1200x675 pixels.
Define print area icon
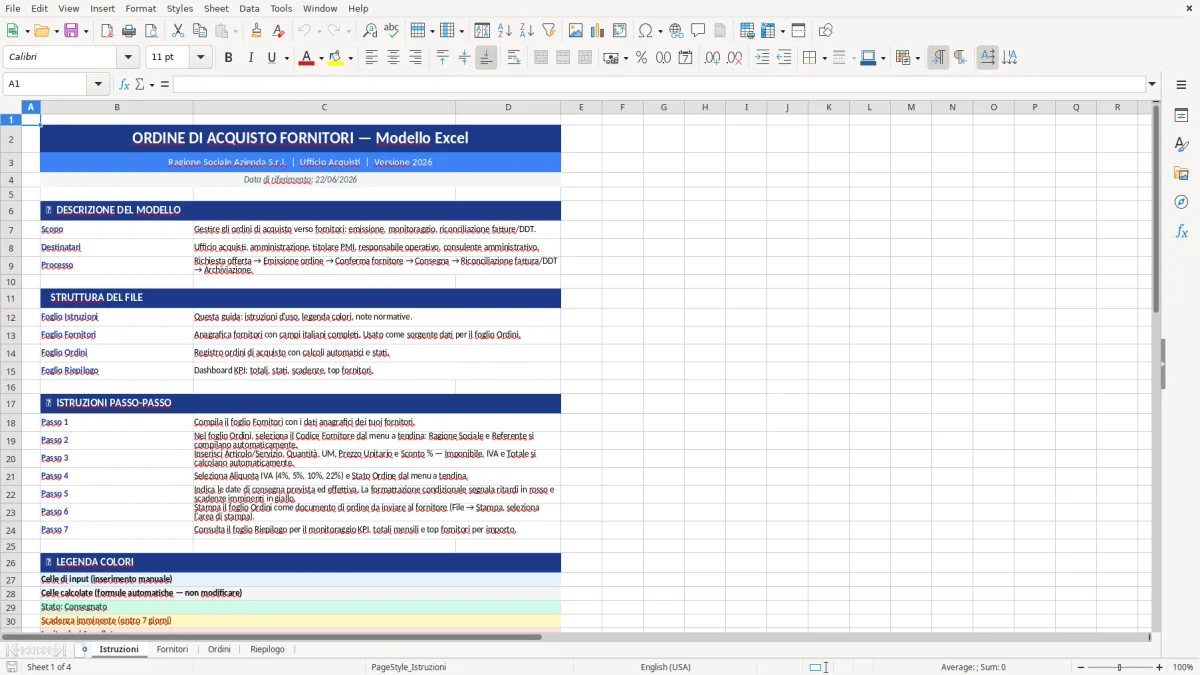pos(748,31)
